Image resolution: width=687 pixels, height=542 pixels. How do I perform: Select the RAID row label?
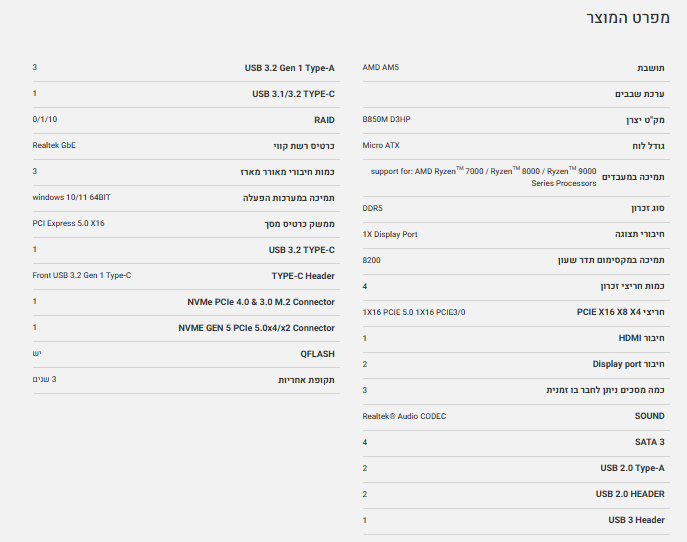[324, 120]
